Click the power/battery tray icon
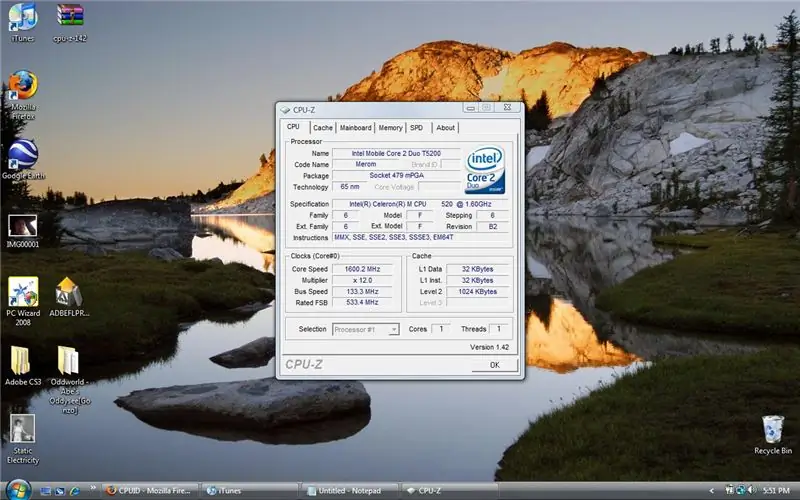 pos(730,490)
